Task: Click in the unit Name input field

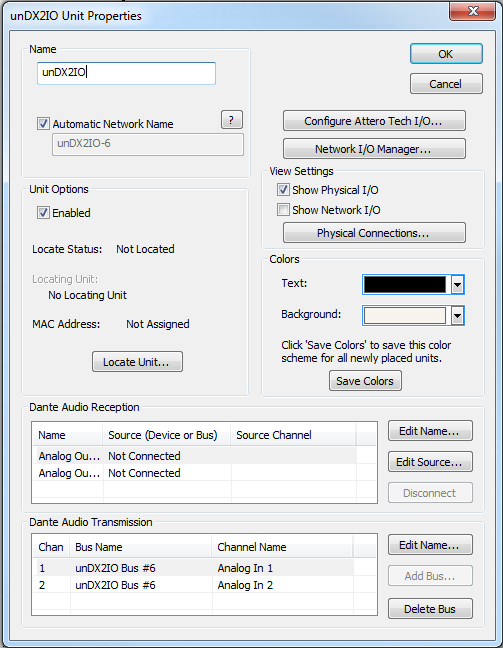Action: coord(126,73)
